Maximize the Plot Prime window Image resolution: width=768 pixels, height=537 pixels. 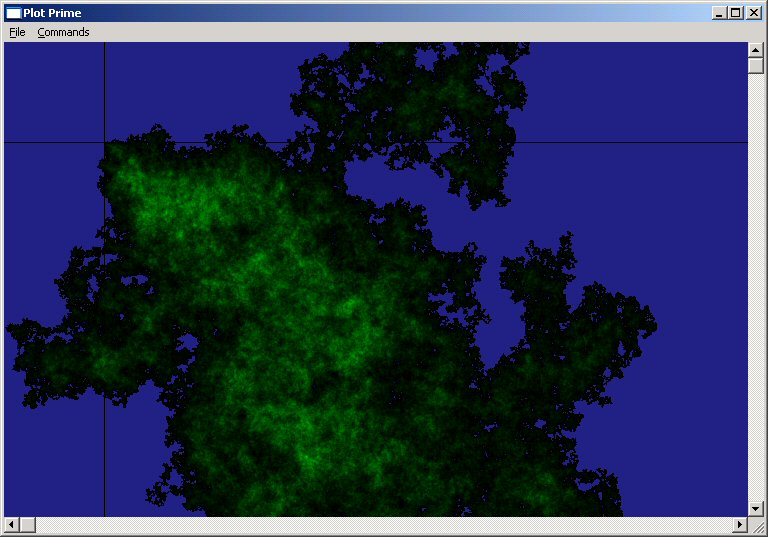click(736, 13)
